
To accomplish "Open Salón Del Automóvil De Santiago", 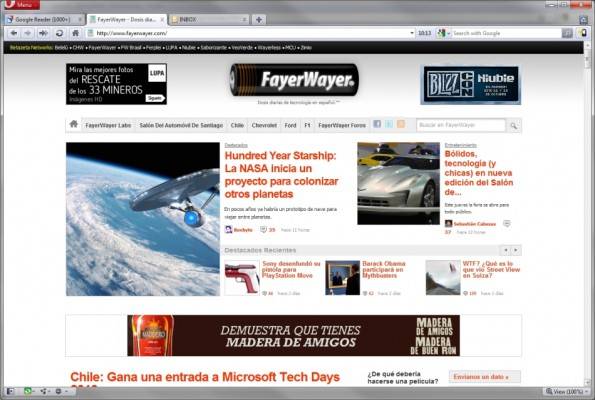I will pos(181,125).
